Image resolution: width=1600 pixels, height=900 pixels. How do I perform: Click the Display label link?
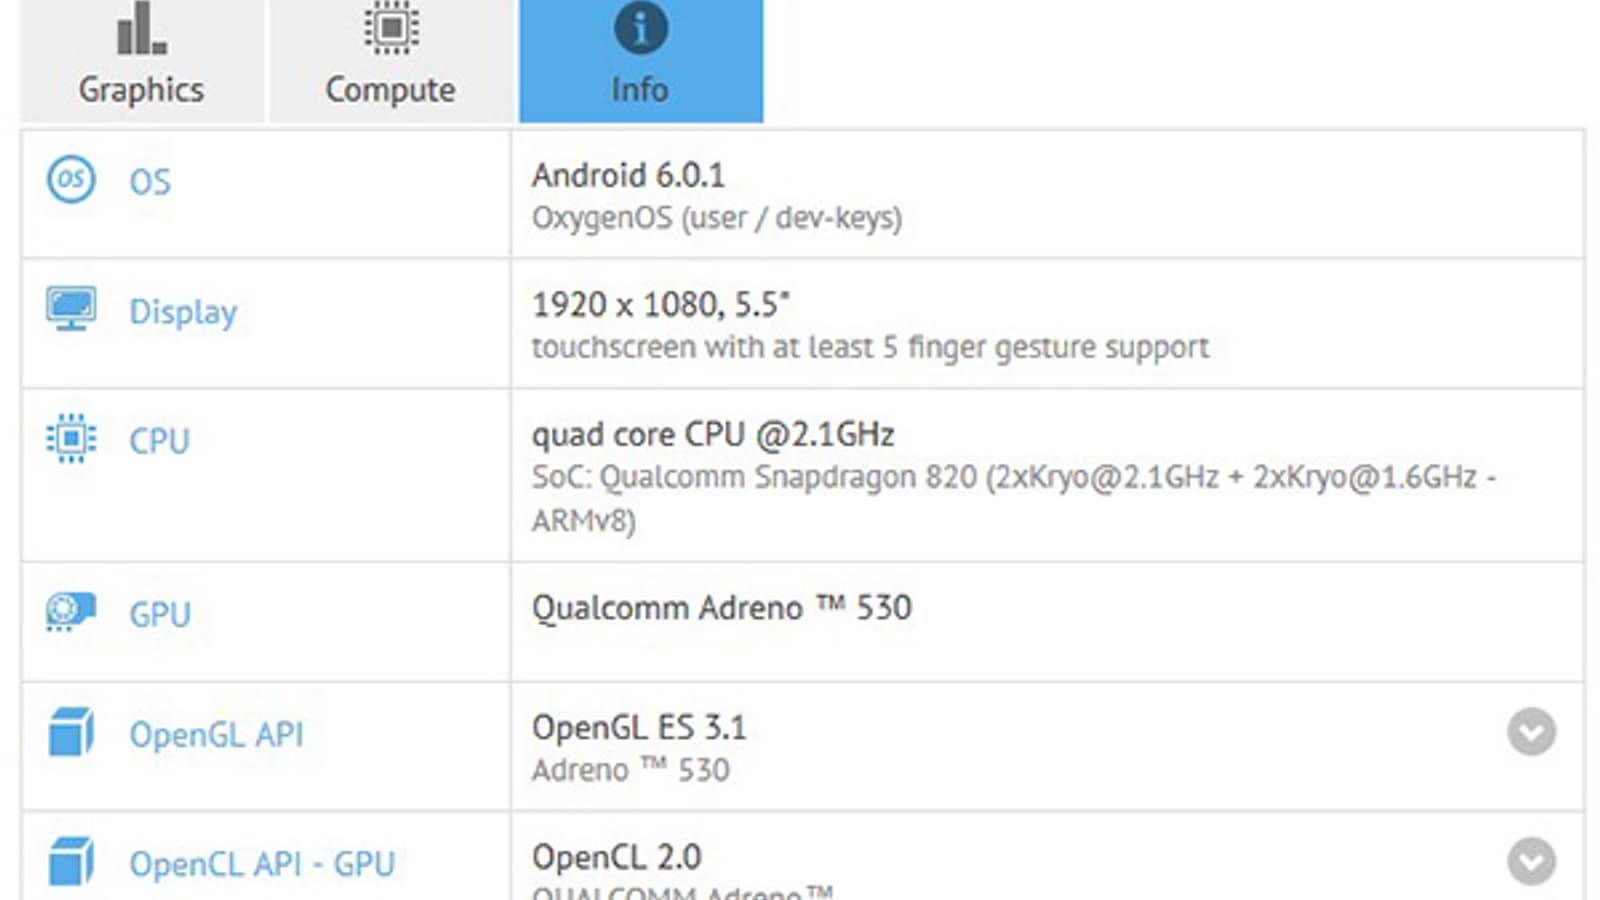tap(183, 312)
